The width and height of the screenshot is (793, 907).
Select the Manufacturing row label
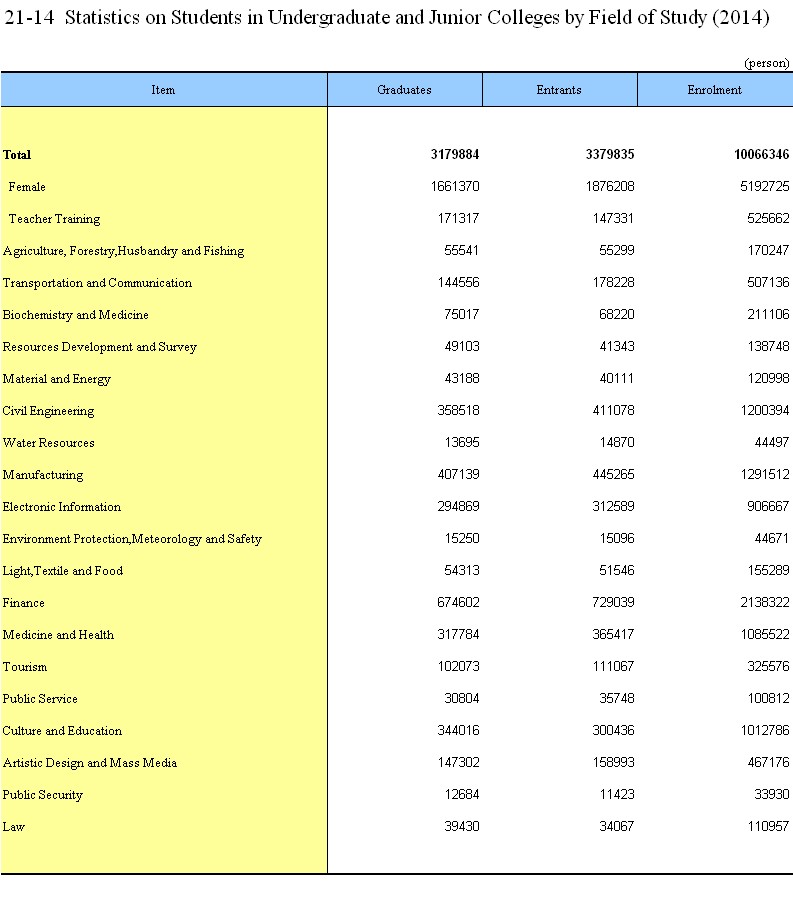coord(43,475)
